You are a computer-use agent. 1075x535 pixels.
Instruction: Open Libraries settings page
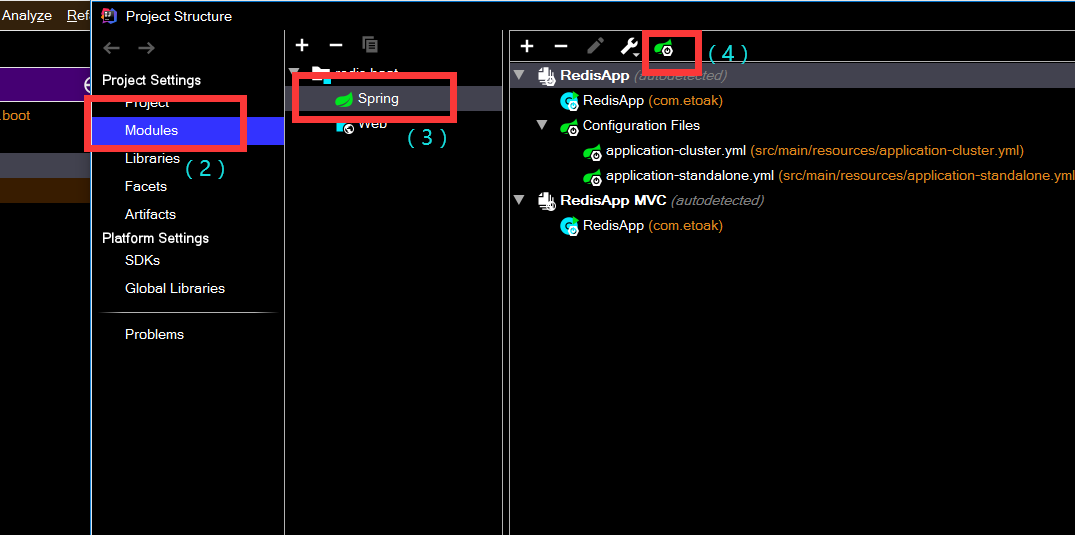pyautogui.click(x=152, y=158)
